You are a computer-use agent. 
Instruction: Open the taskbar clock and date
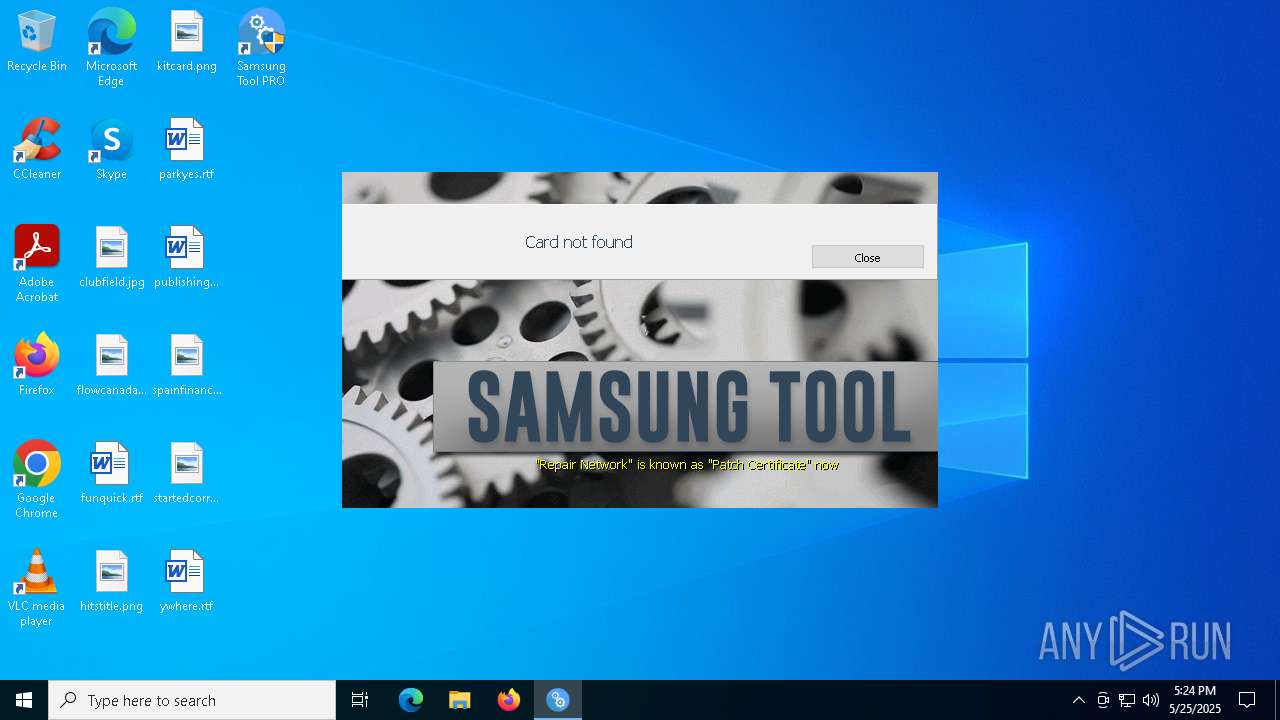(x=1195, y=700)
